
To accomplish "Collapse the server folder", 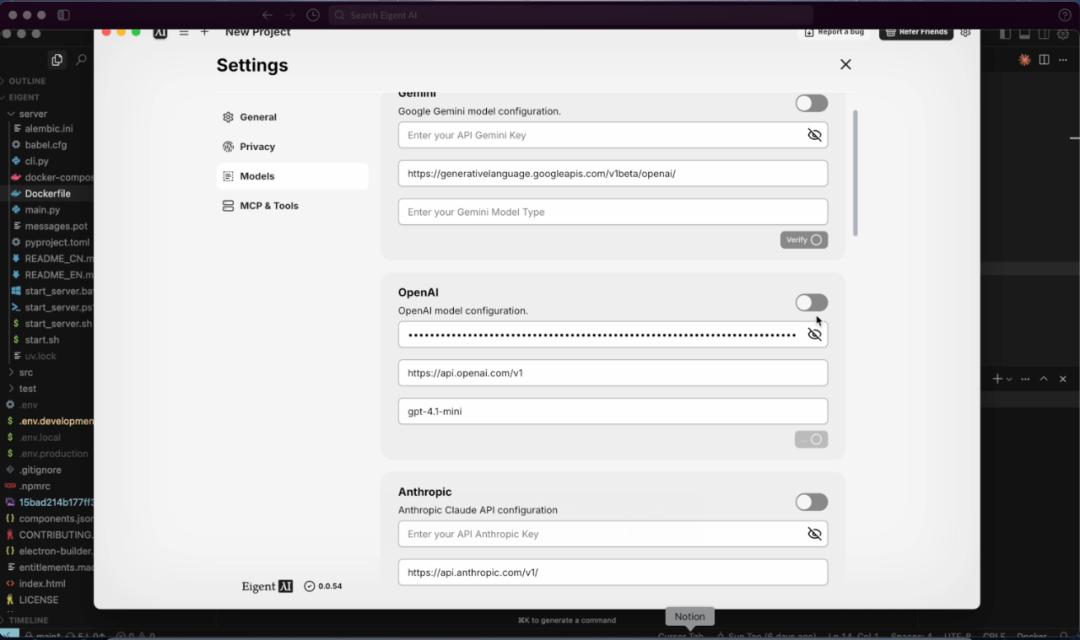I will tap(47, 114).
